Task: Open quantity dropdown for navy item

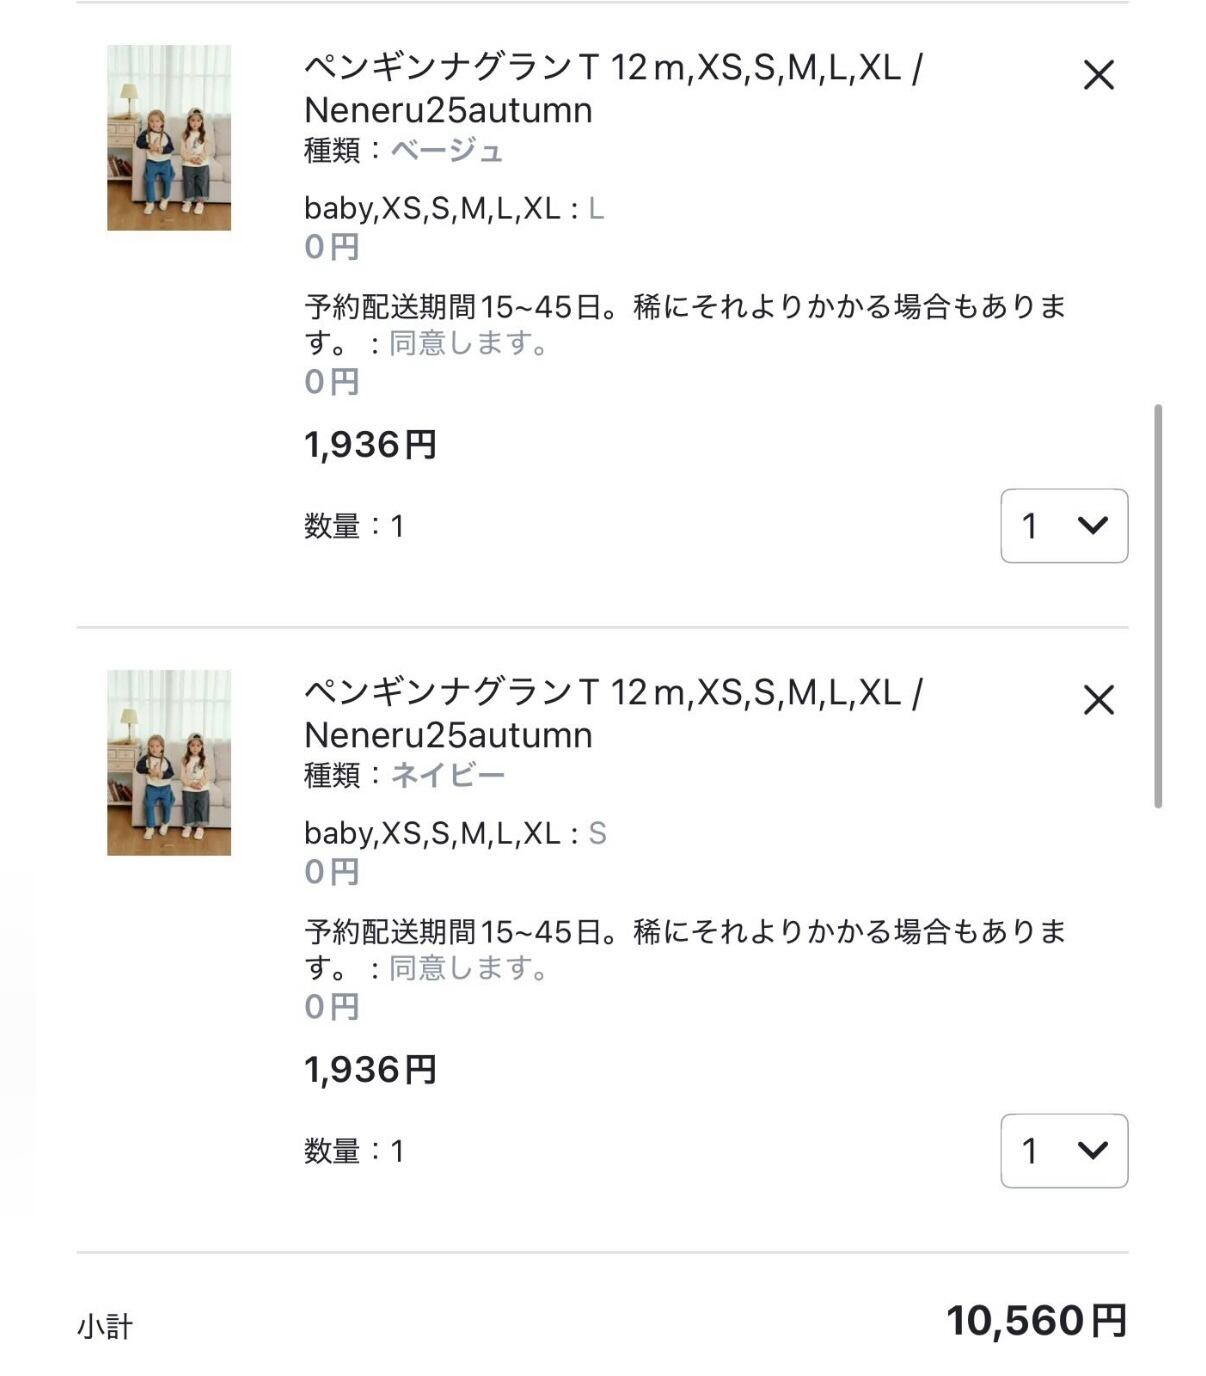Action: coord(1064,1151)
